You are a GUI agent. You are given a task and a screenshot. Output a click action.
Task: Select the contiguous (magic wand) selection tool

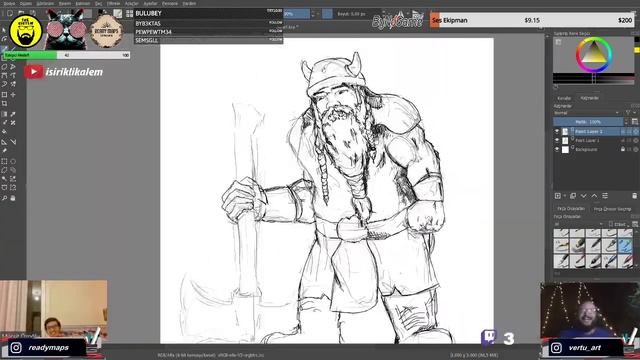click(x=4, y=179)
